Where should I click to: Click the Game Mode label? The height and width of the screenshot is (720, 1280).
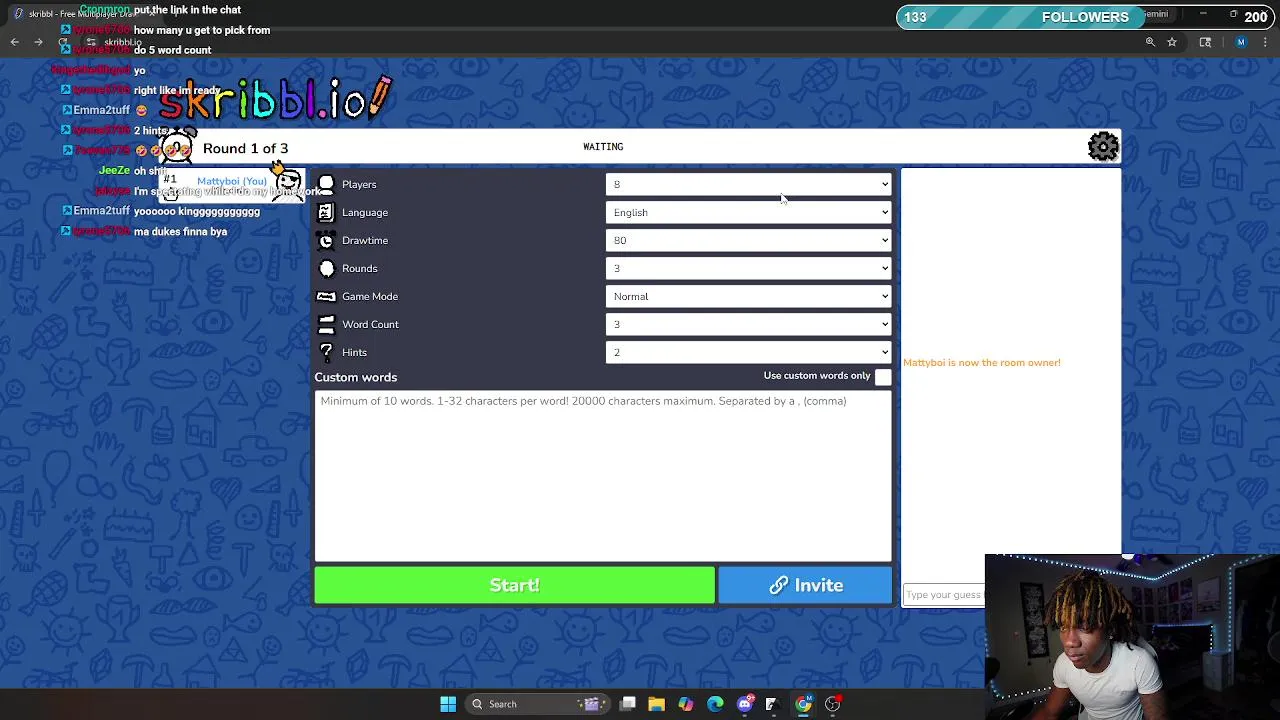point(370,296)
